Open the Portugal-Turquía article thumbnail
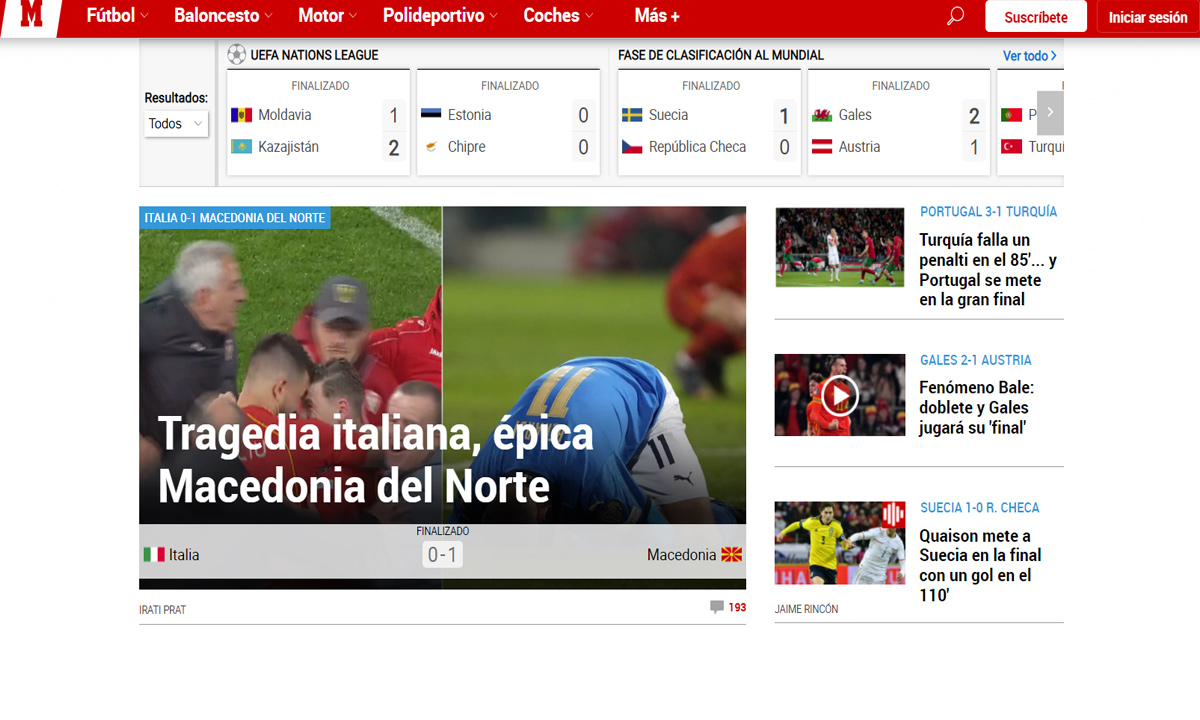Viewport: 1200px width, 720px height. tap(840, 247)
